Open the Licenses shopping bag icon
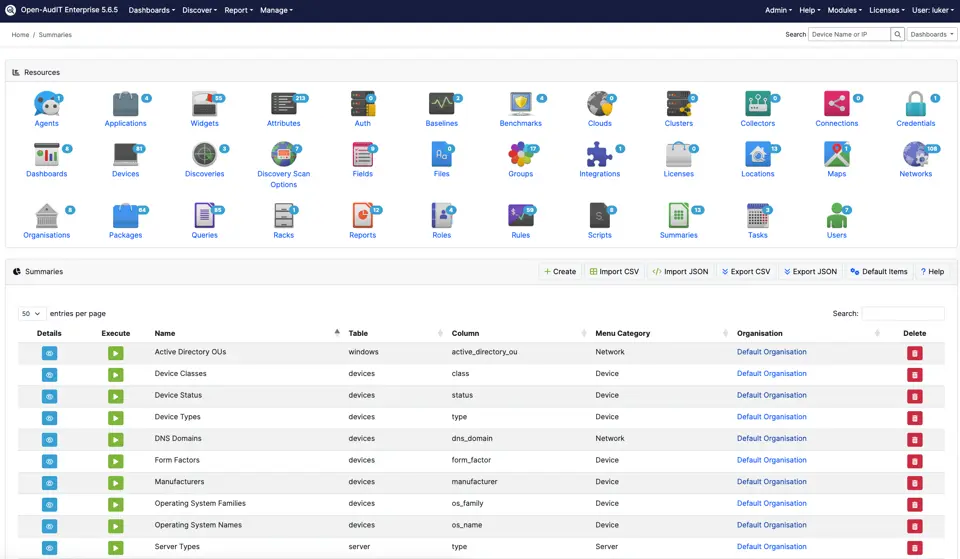 (x=678, y=154)
